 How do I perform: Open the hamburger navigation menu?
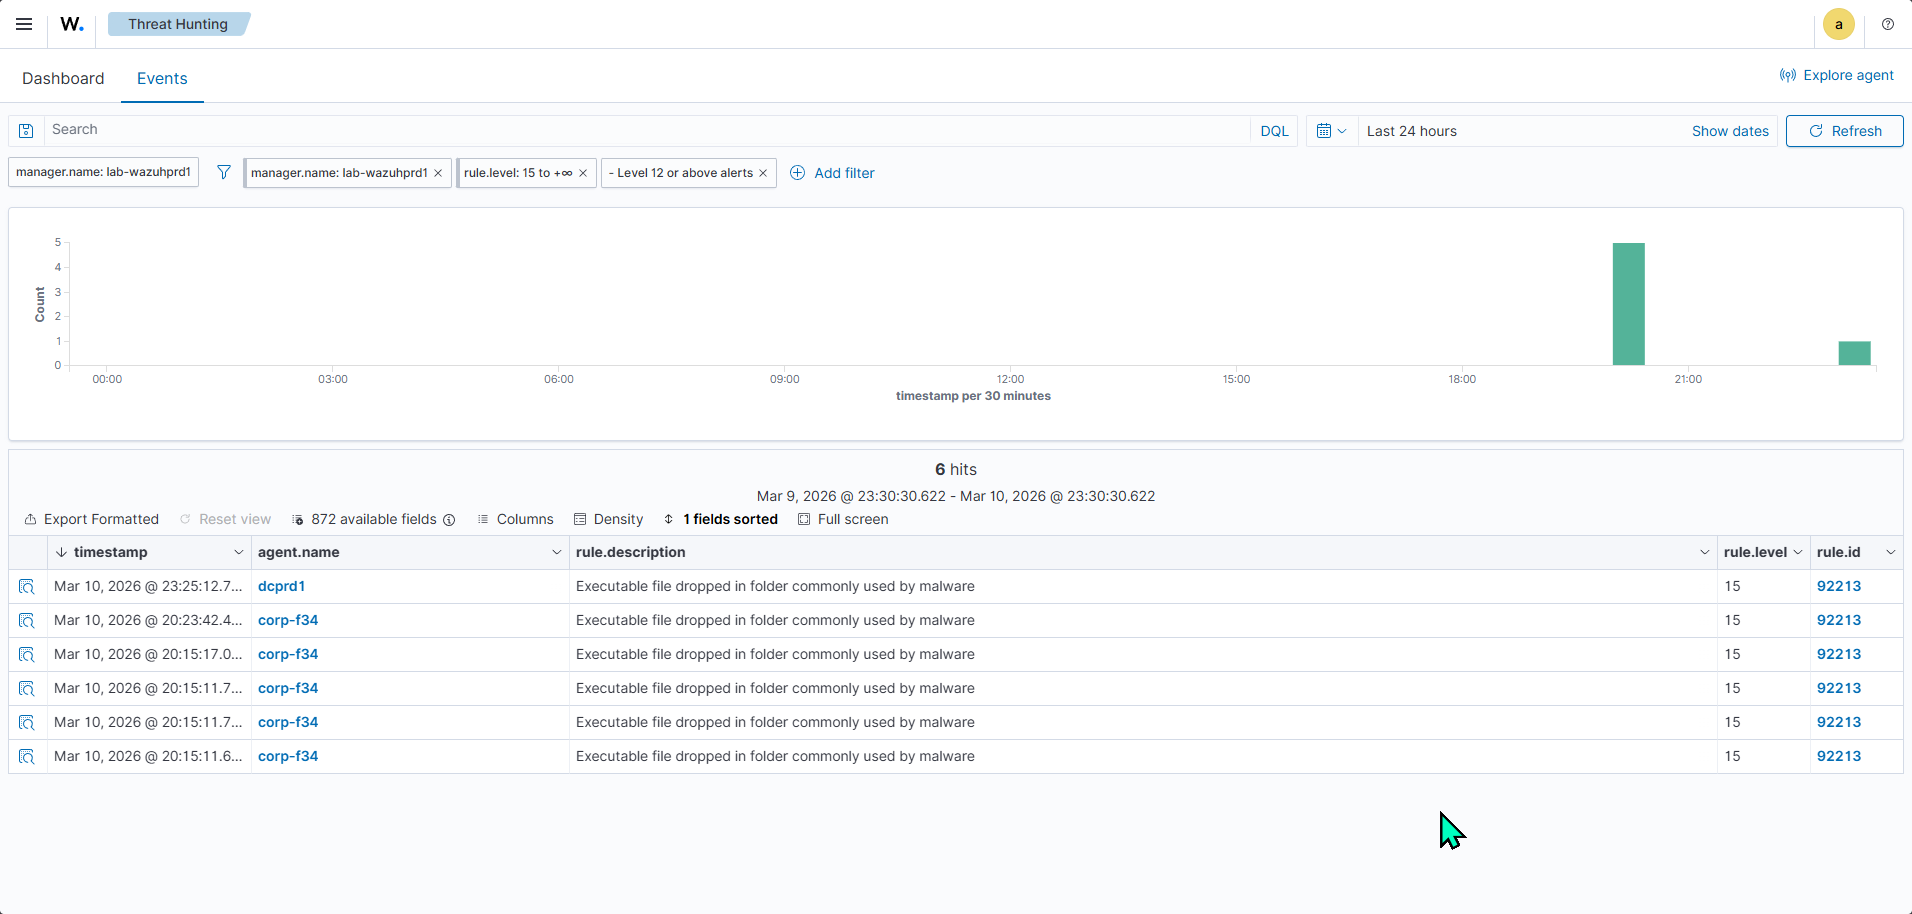point(24,24)
